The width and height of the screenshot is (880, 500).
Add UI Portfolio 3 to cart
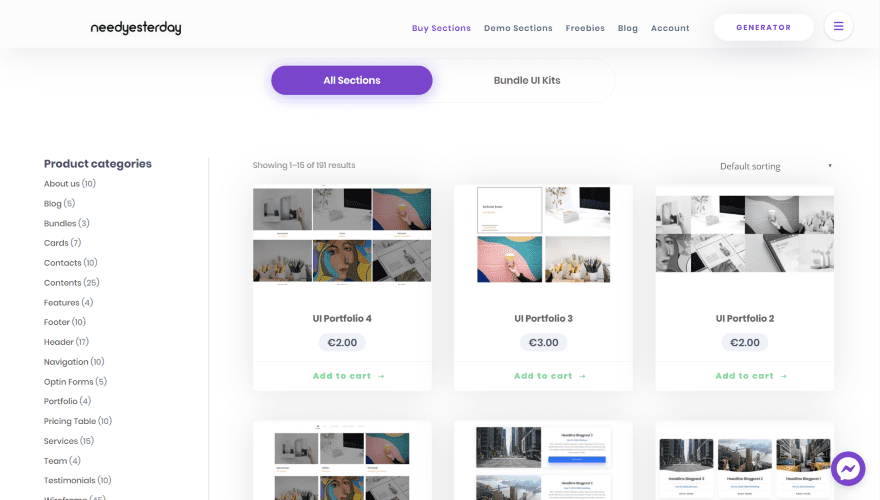tap(543, 376)
